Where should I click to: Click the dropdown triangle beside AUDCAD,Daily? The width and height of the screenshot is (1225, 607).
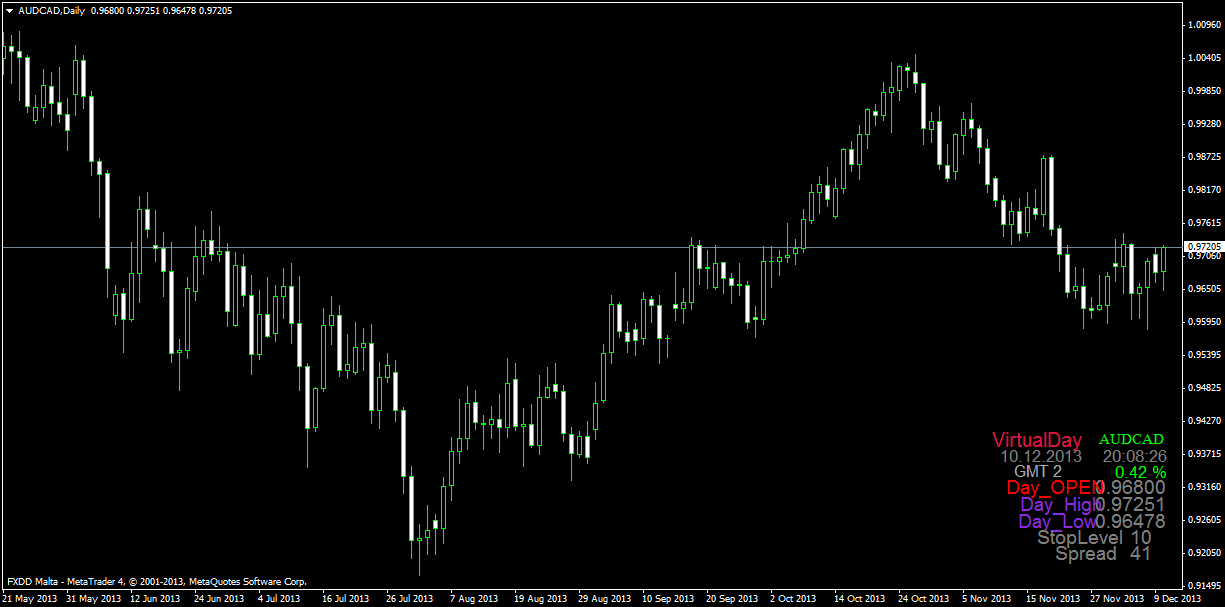(x=9, y=10)
